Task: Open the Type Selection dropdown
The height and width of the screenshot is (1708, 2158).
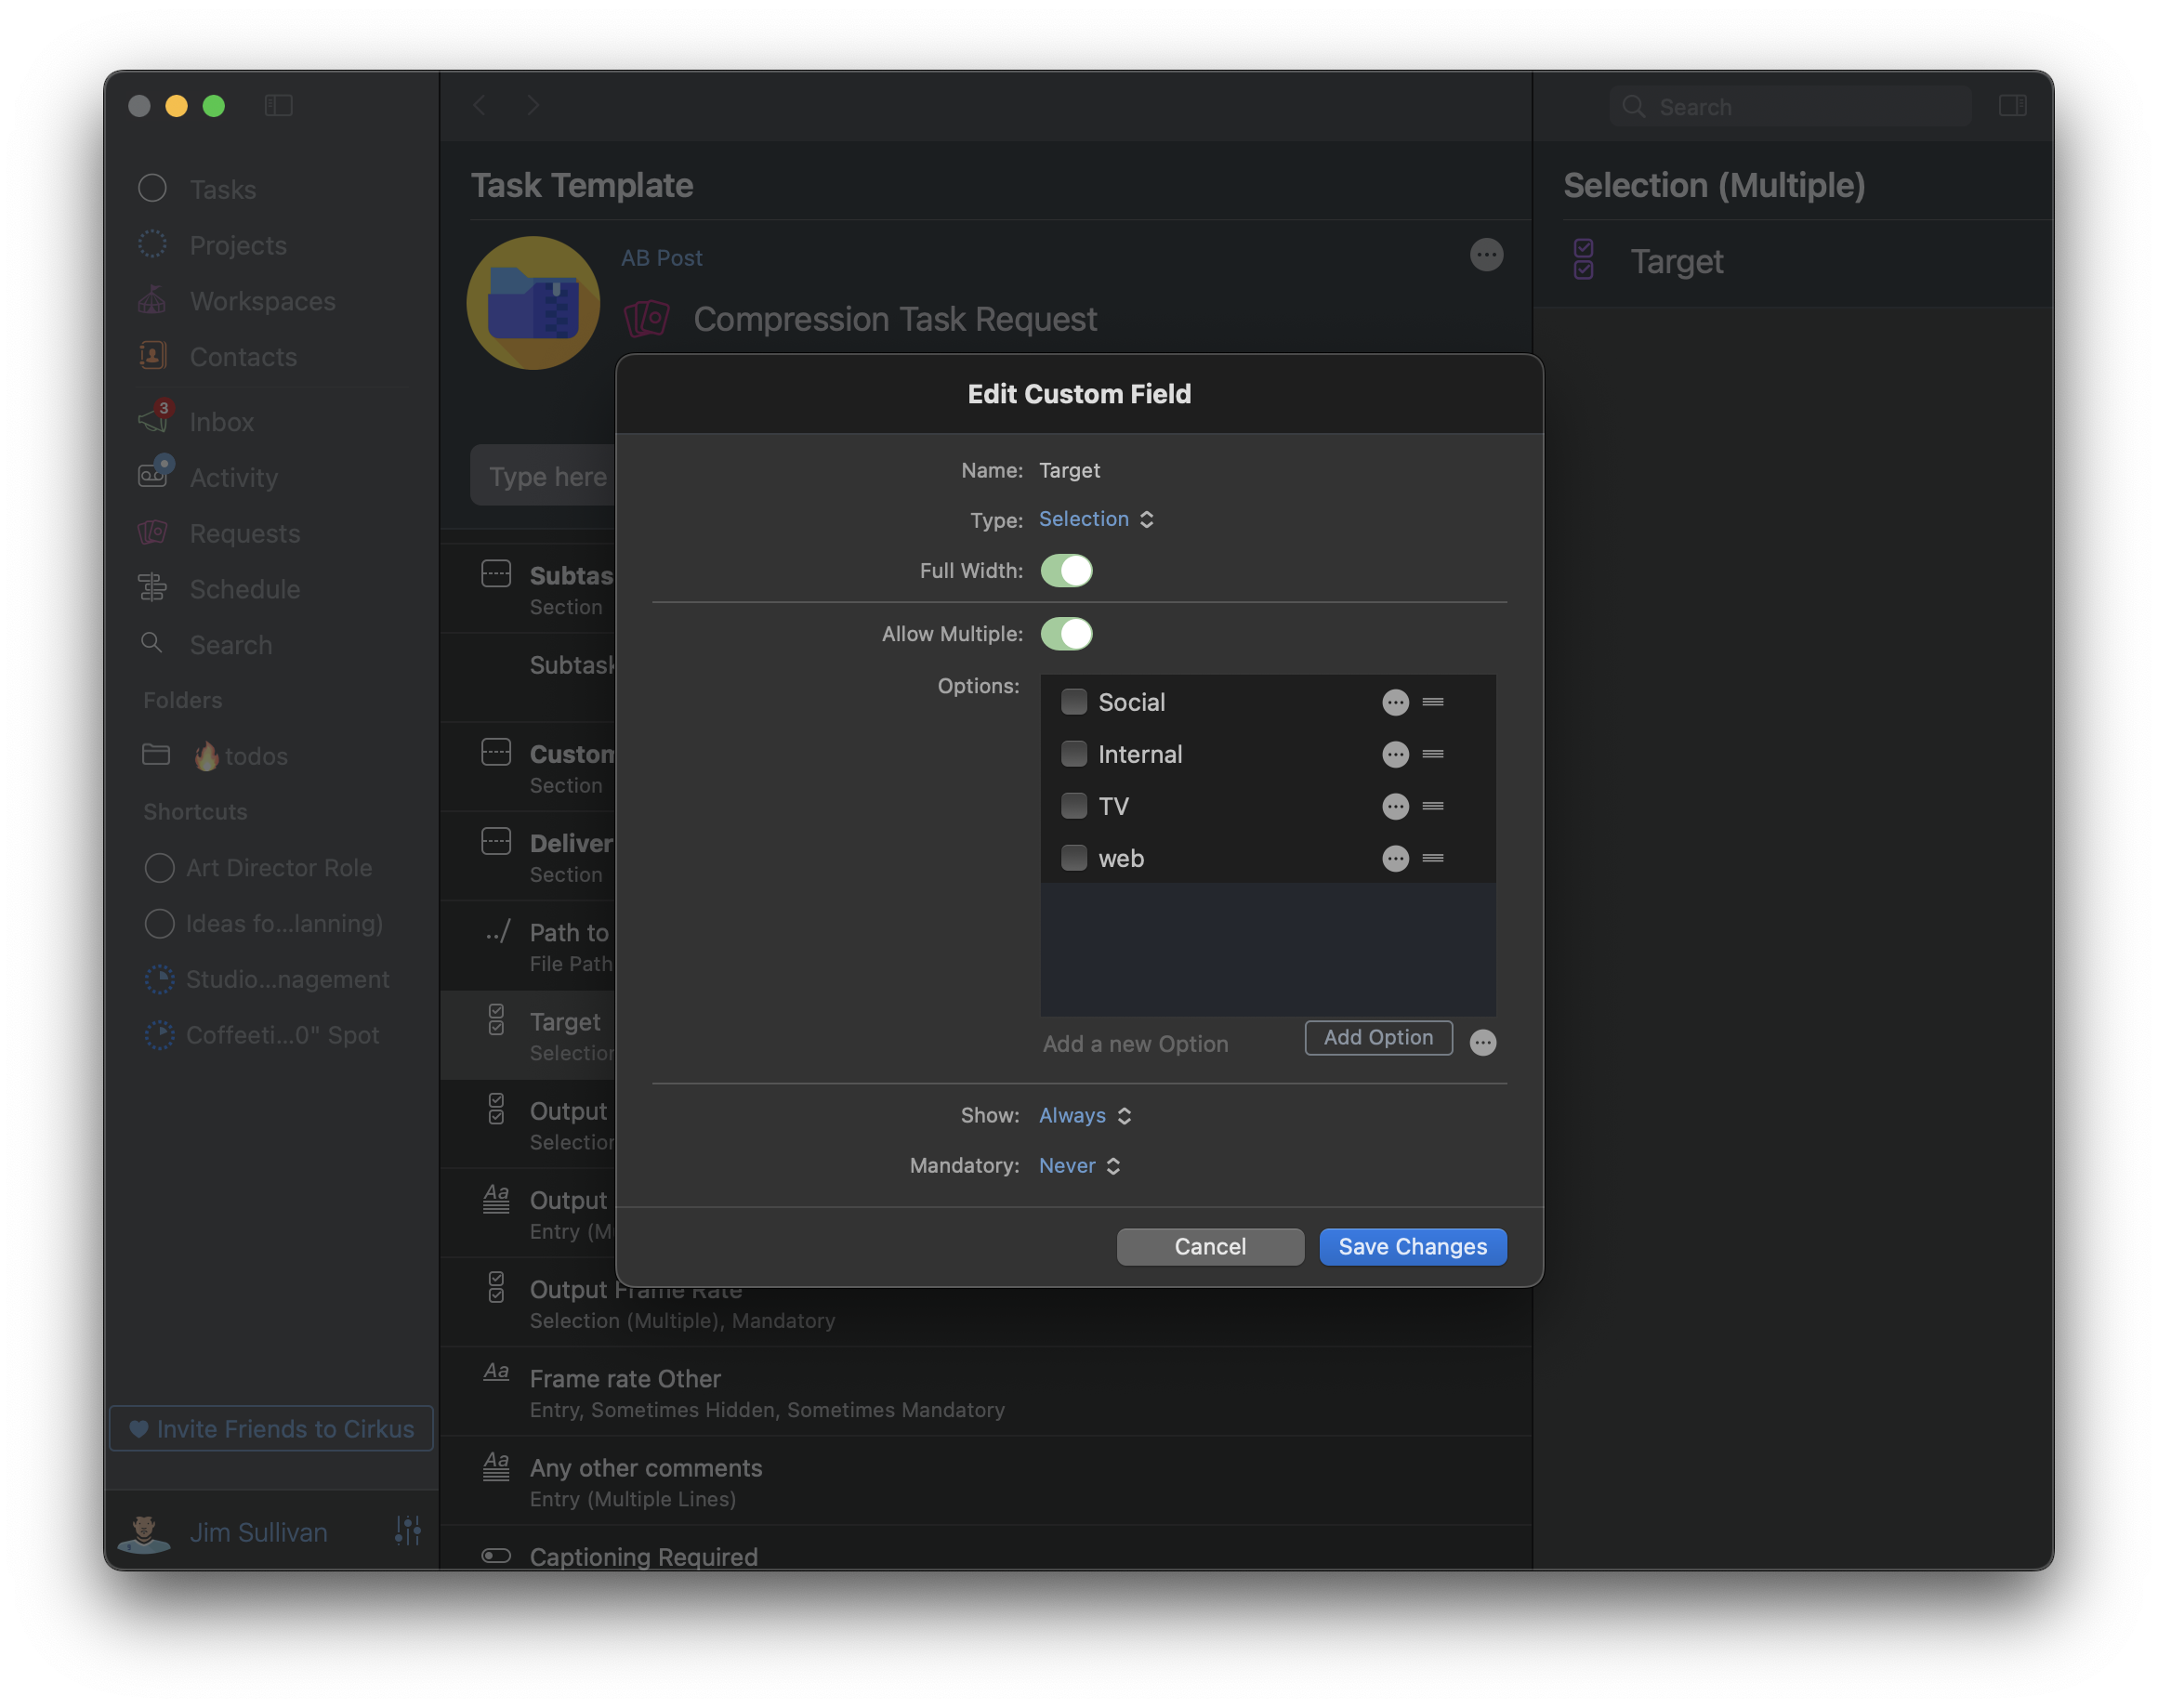Action: point(1095,519)
